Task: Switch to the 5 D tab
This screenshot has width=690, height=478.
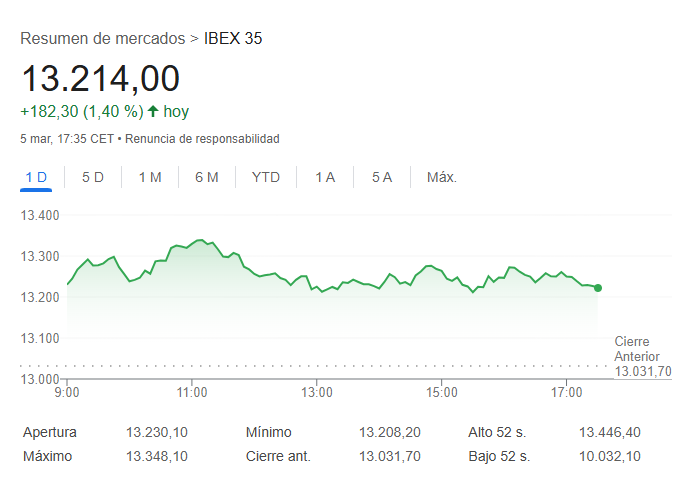Action: 93,177
